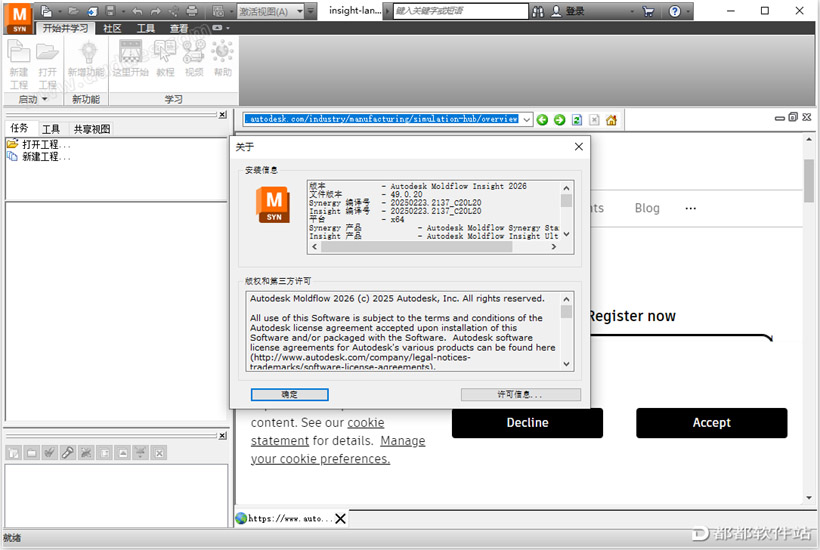The height and width of the screenshot is (550, 820).
Task: Click 打开工程... in task list
Action: (40, 144)
